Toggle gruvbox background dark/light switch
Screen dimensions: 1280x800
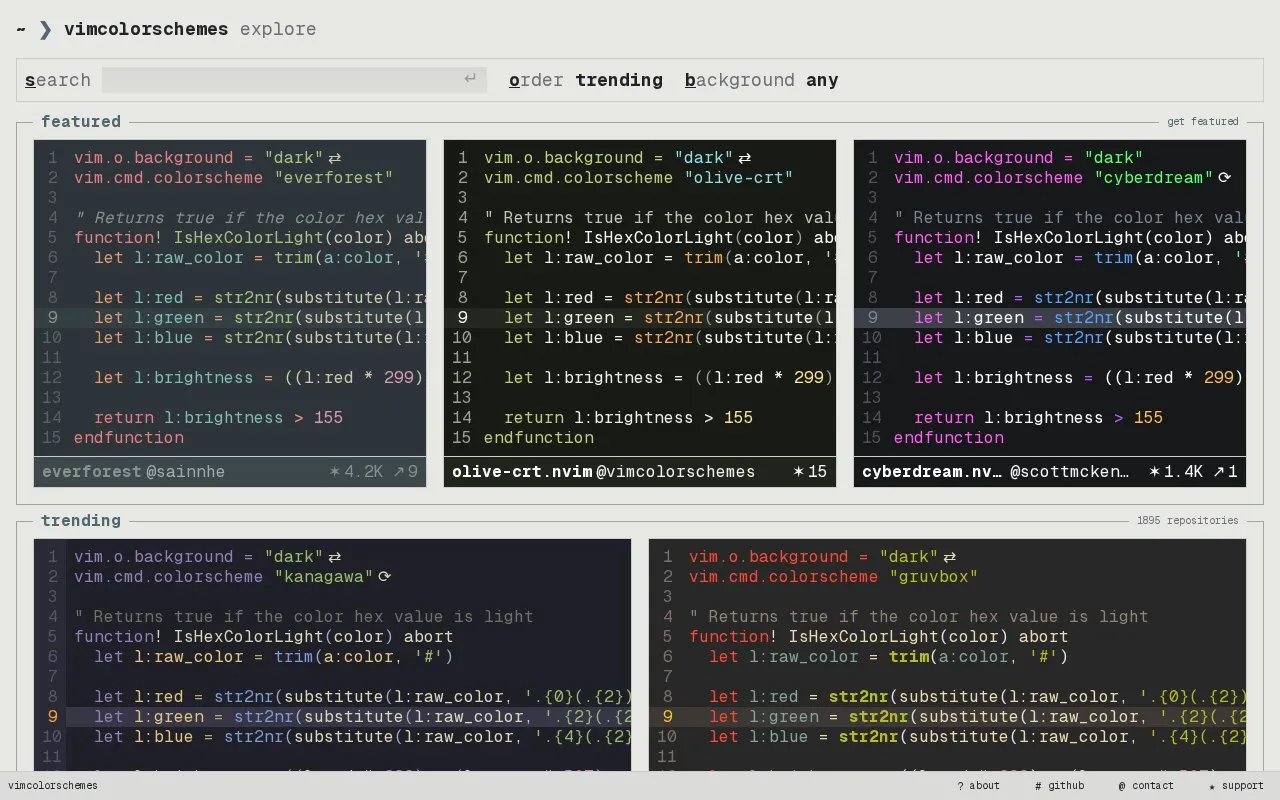click(x=950, y=557)
